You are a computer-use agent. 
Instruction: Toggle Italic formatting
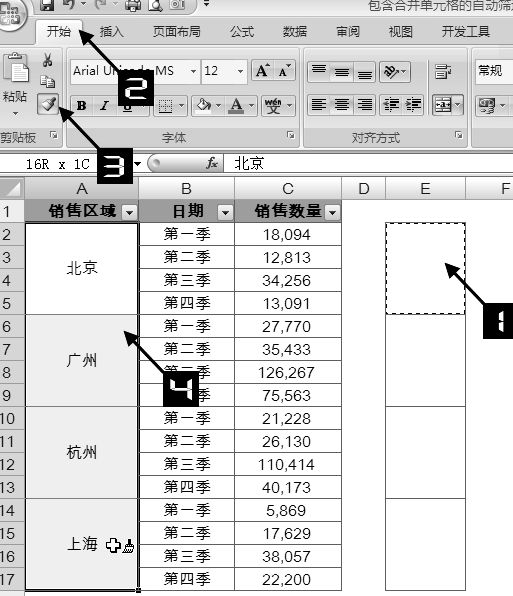click(104, 105)
